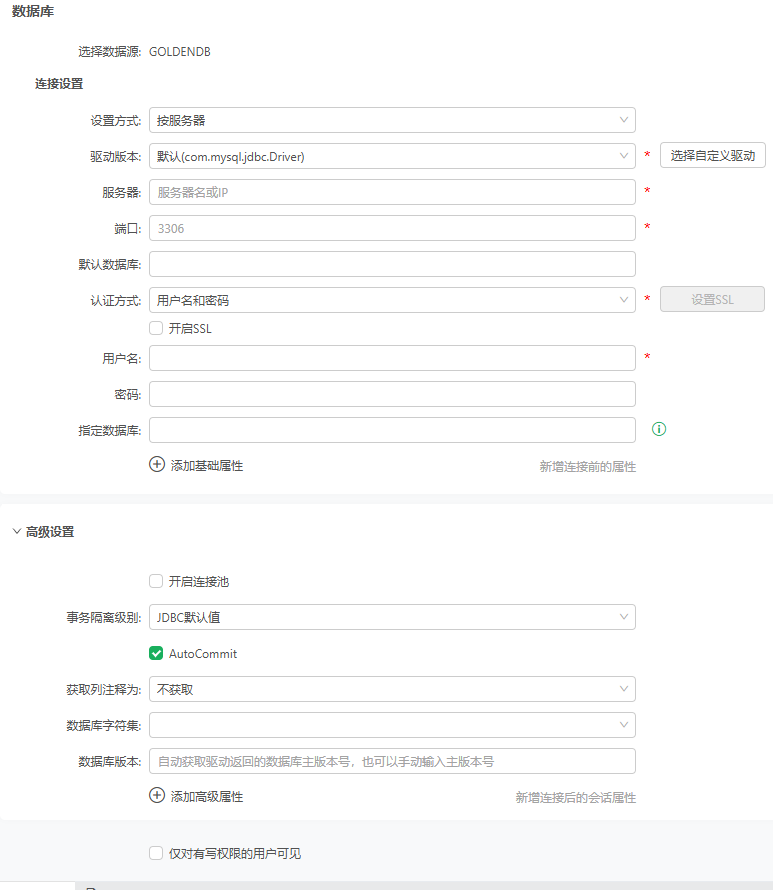Image resolution: width=773 pixels, height=890 pixels.
Task: Click the 添加基础属性 link text
Action: pos(207,465)
